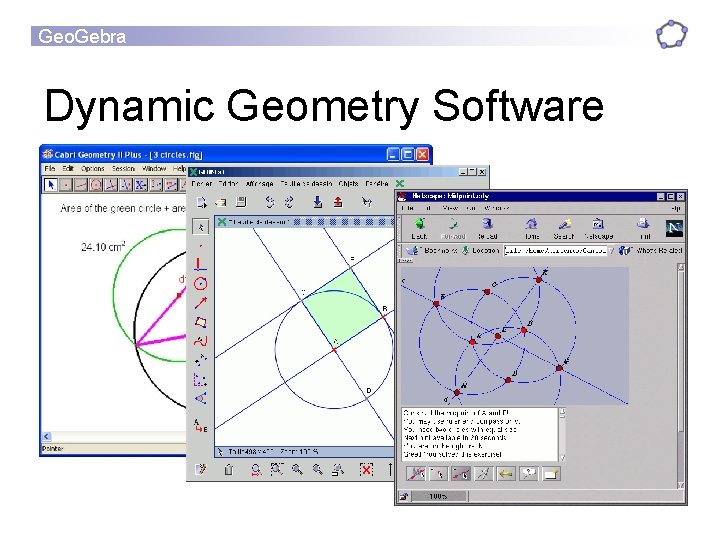Image resolution: width=720 pixels, height=540 pixels.
Task: Open Window menu in Cabri Geometry
Action: [x=154, y=169]
